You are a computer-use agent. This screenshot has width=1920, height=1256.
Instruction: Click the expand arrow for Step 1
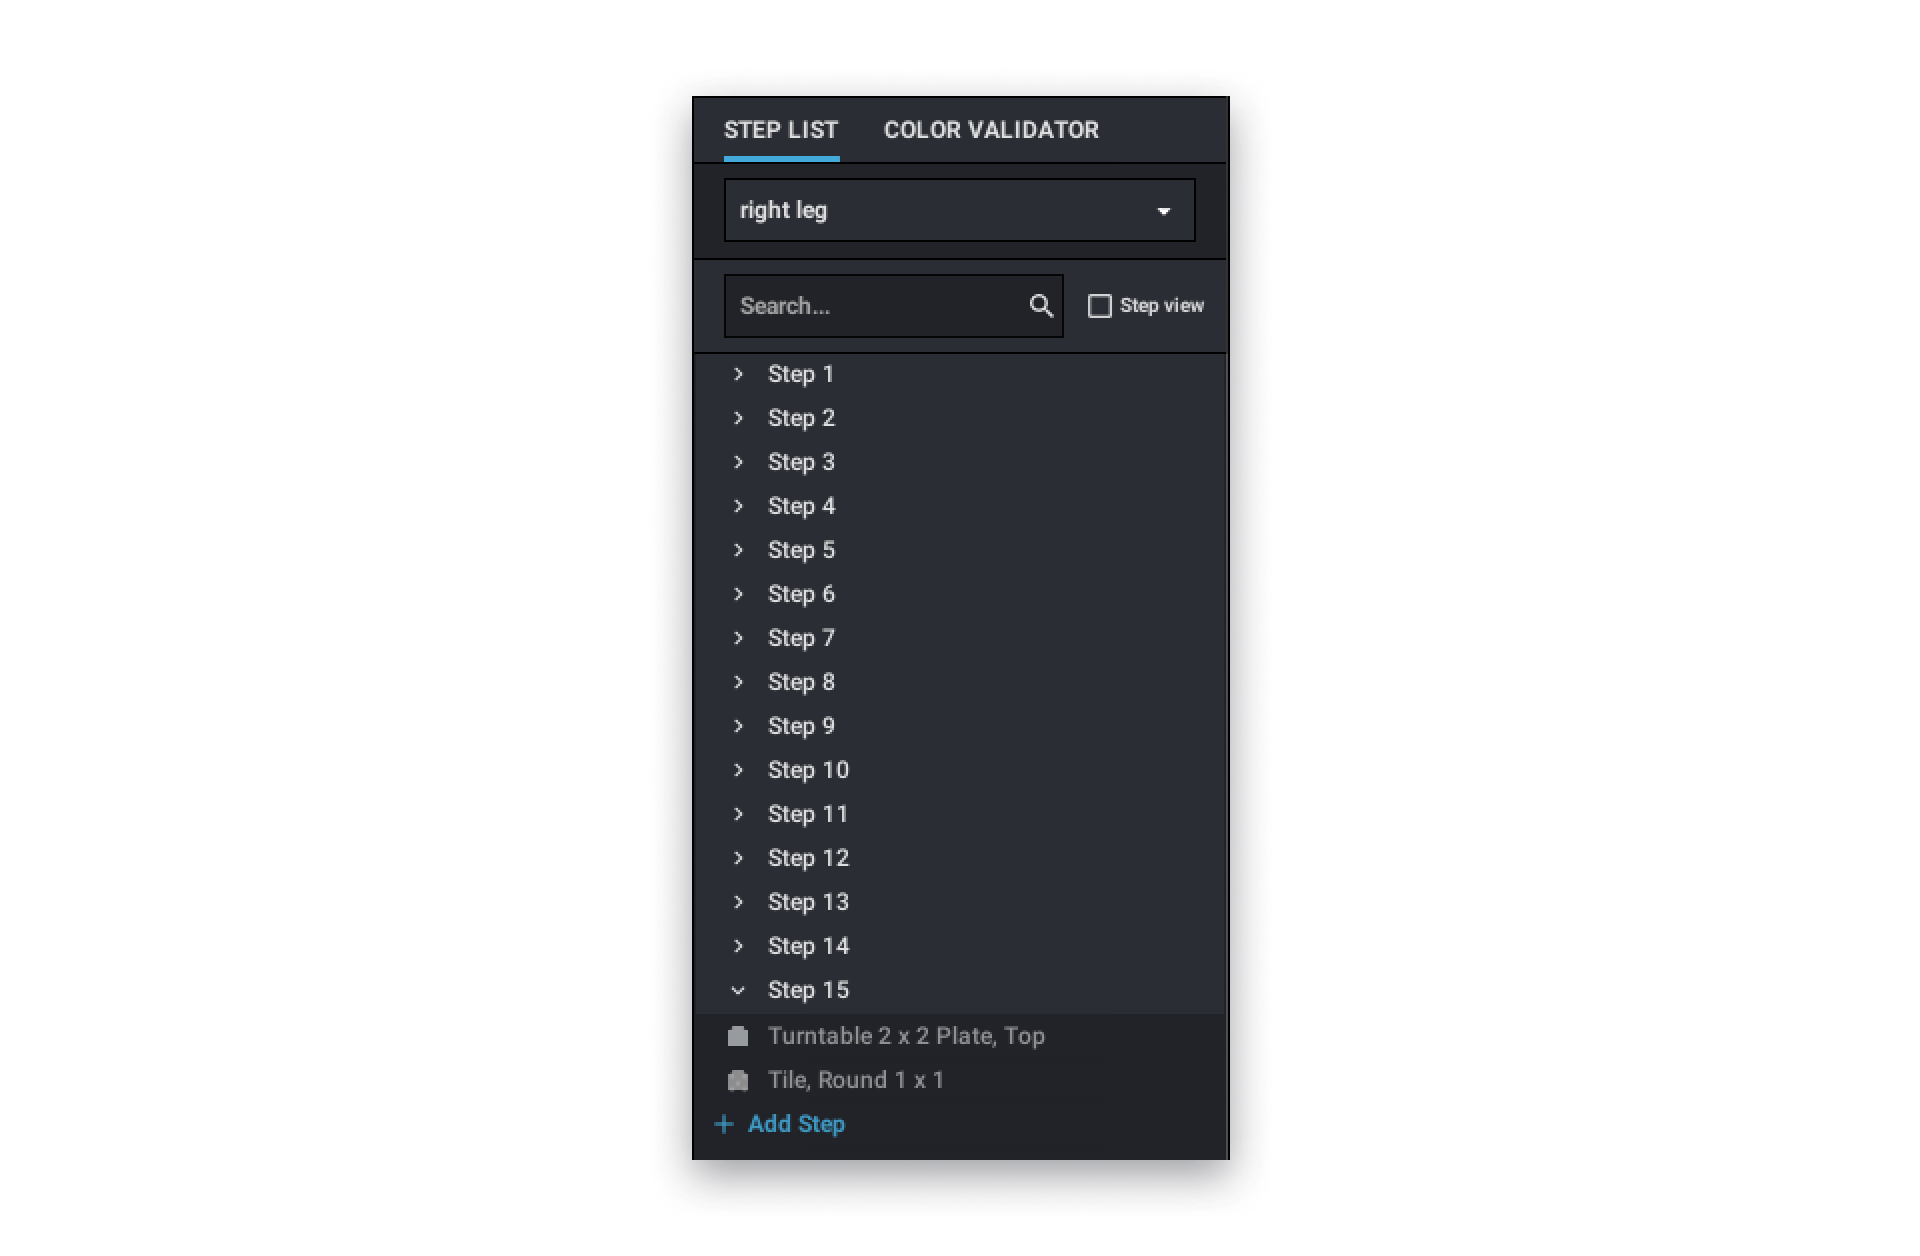(x=740, y=373)
